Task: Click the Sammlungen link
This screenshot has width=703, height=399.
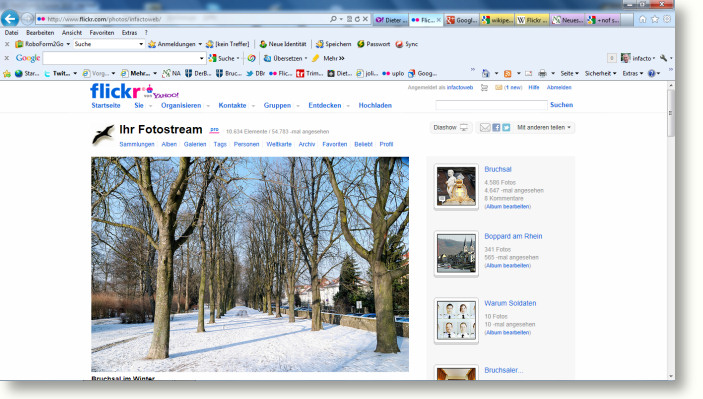Action: click(x=137, y=144)
